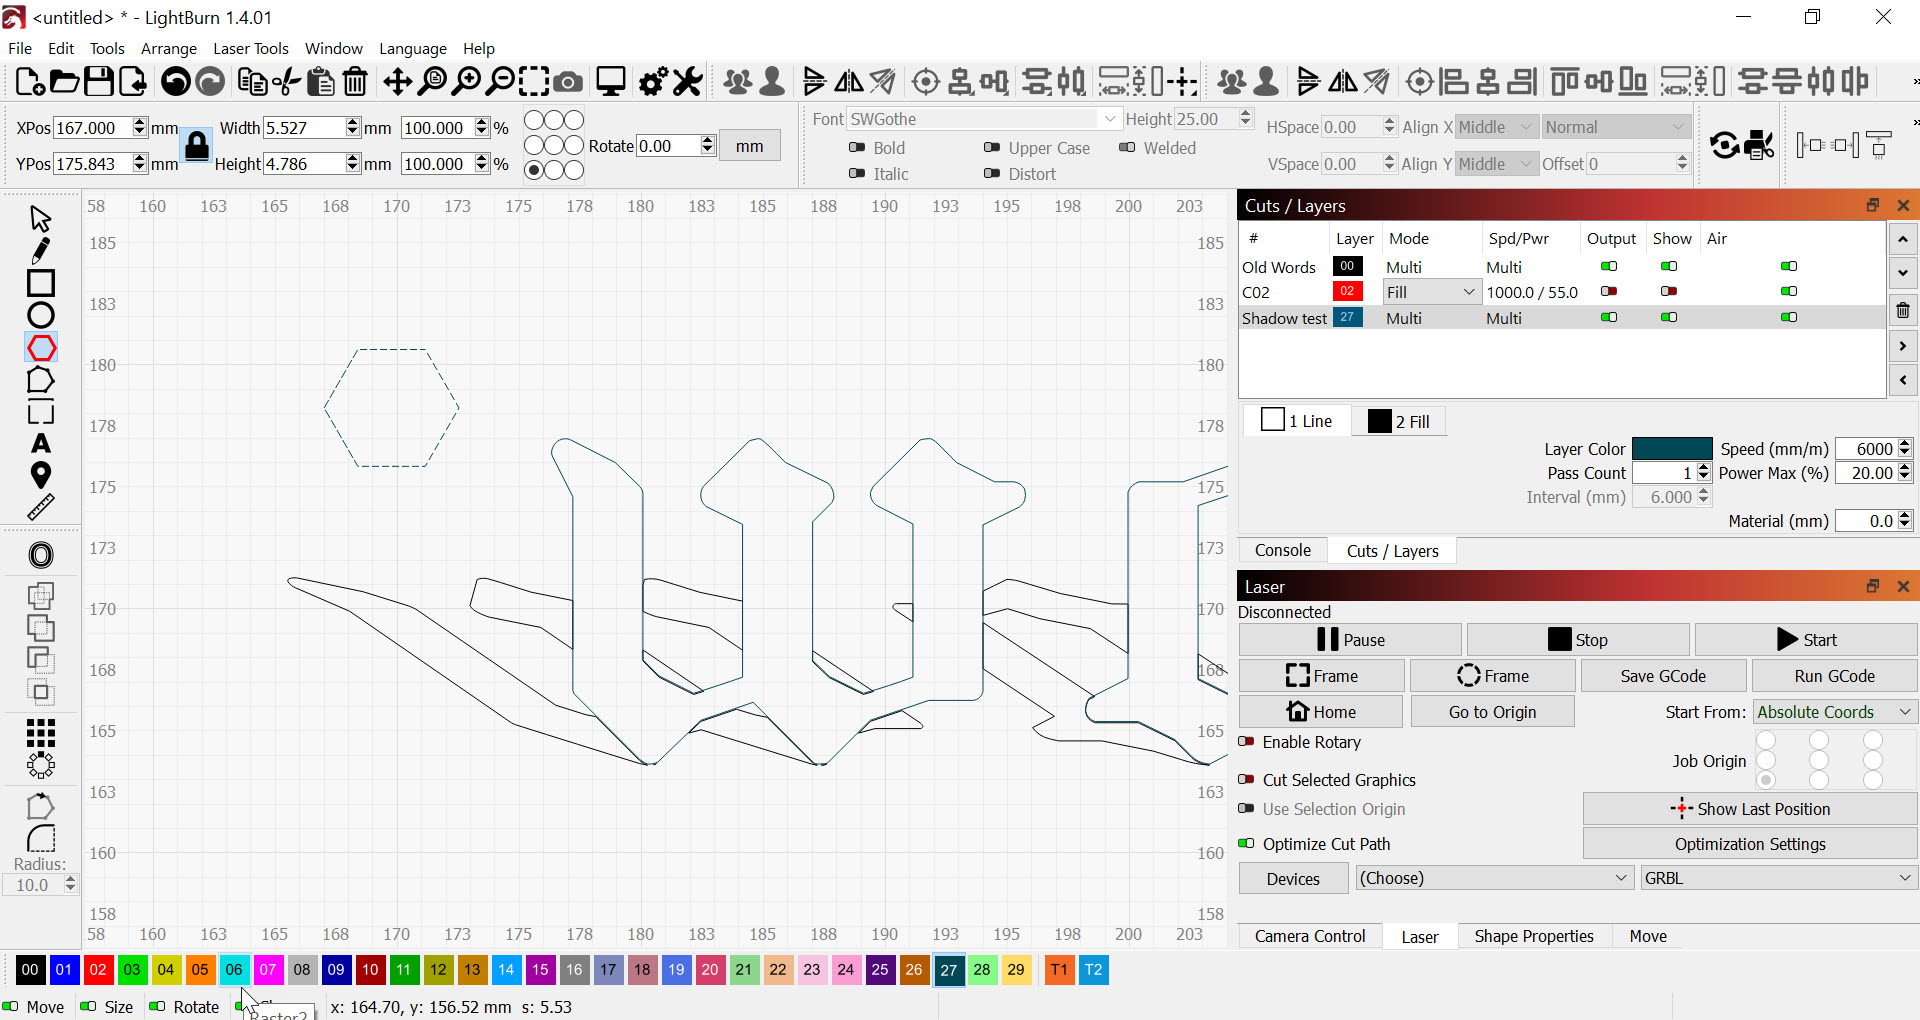1920x1020 pixels.
Task: Toggle Show for C02 layer
Action: [1669, 291]
